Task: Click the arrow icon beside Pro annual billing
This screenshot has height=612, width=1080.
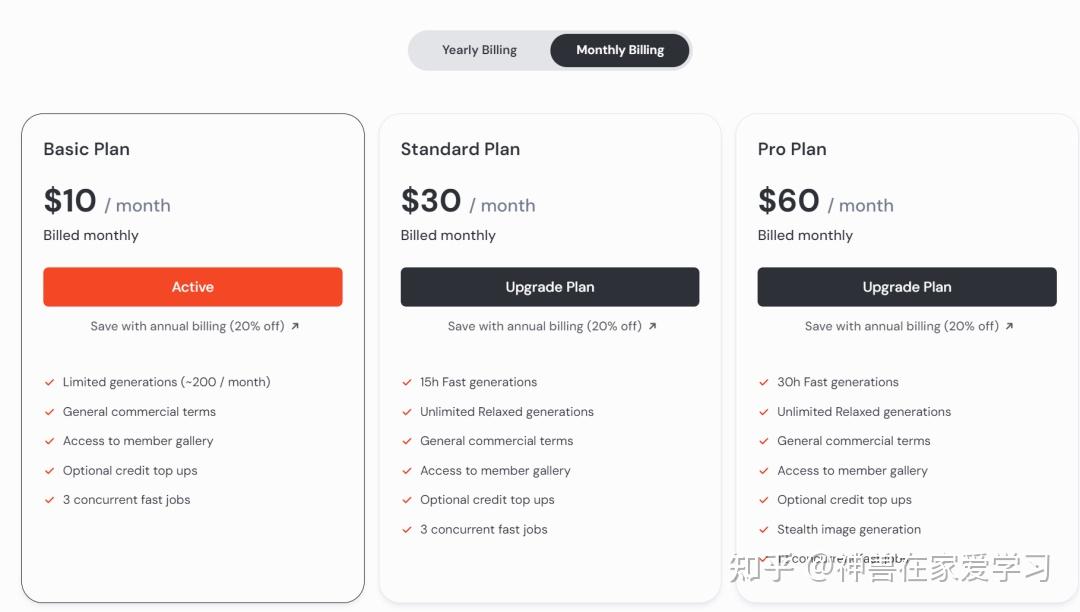Action: (x=1009, y=326)
